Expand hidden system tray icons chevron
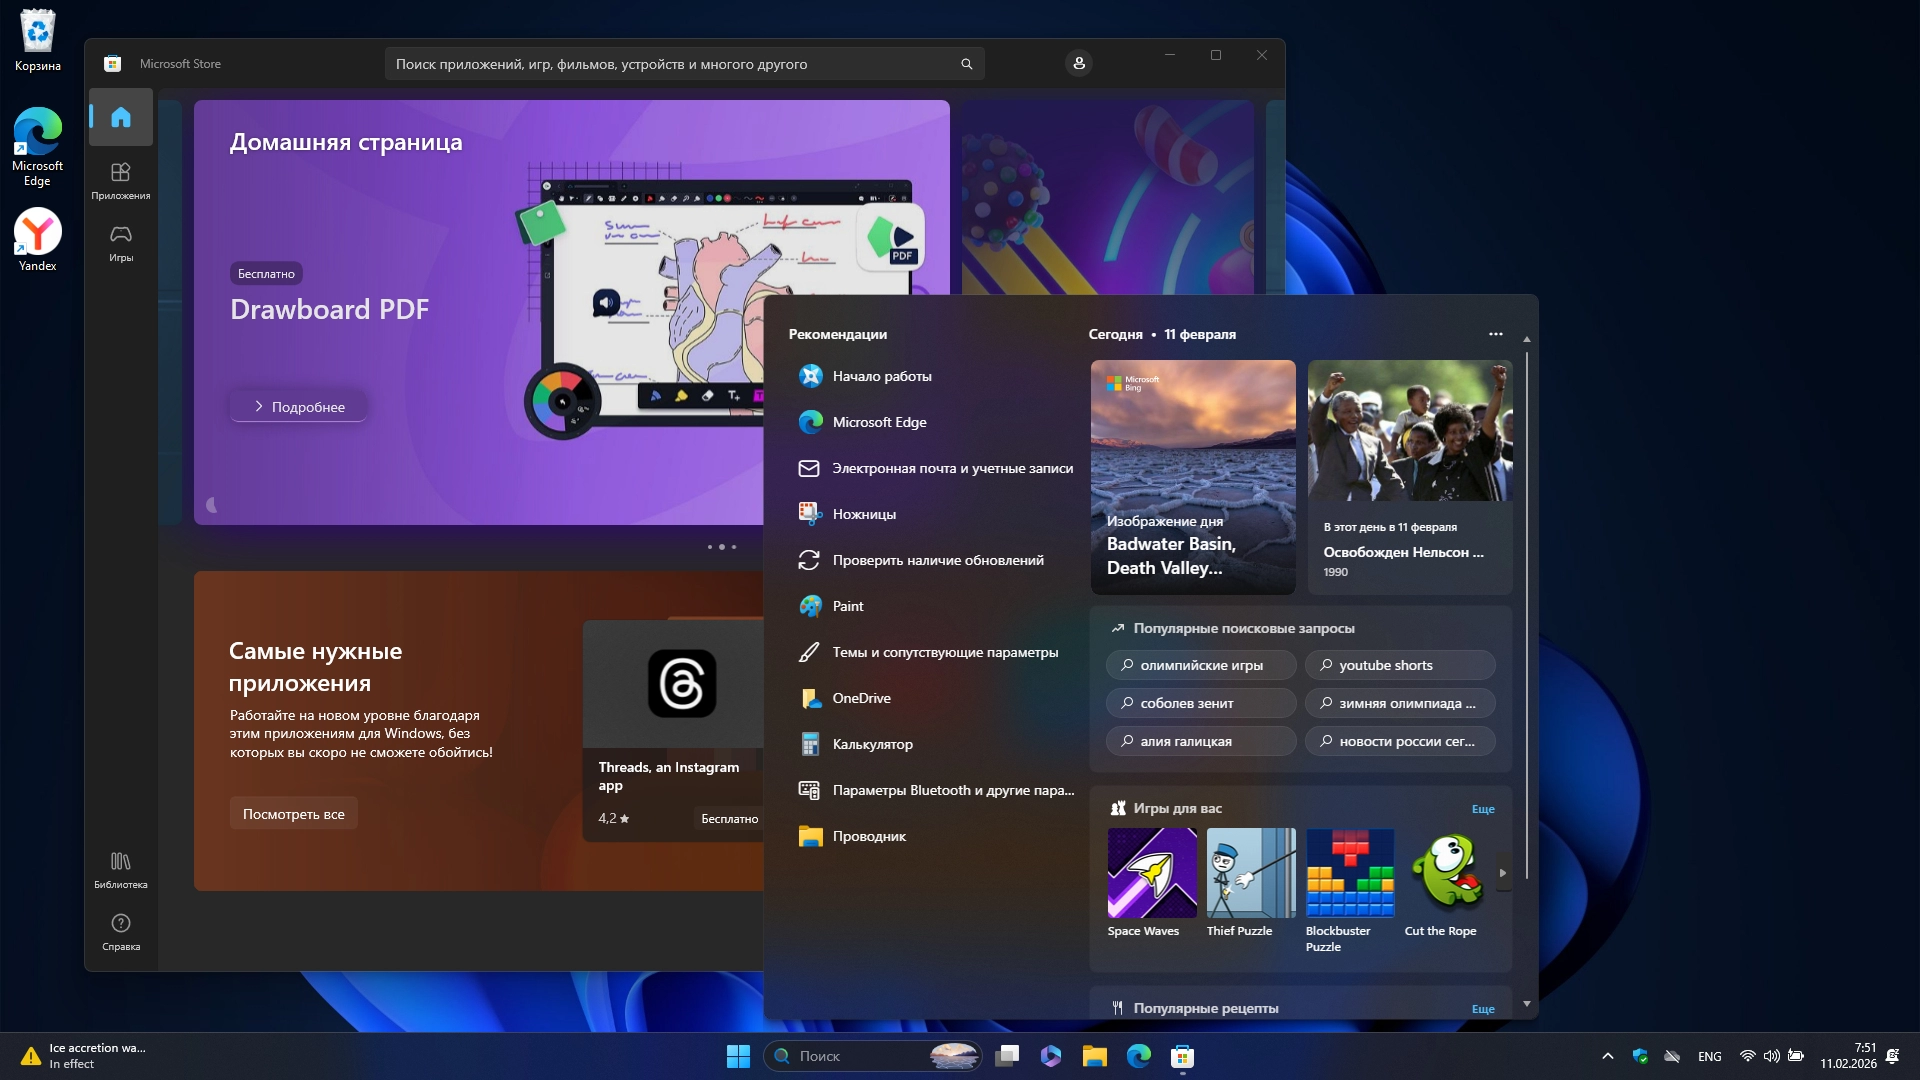The width and height of the screenshot is (1920, 1080). [x=1607, y=1056]
